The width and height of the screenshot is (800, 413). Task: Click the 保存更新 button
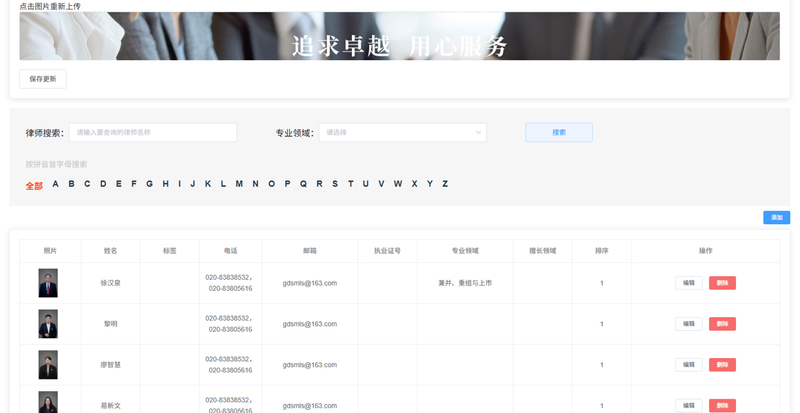point(43,79)
